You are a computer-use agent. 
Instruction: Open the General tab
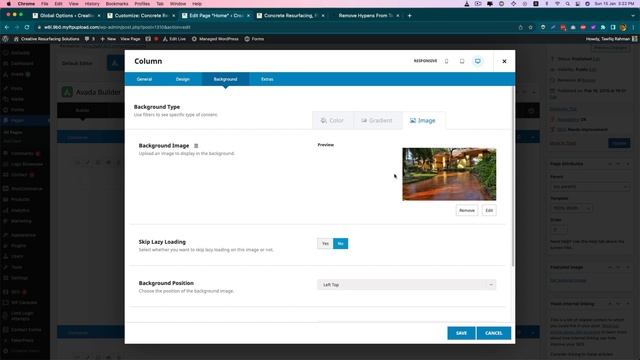click(144, 79)
